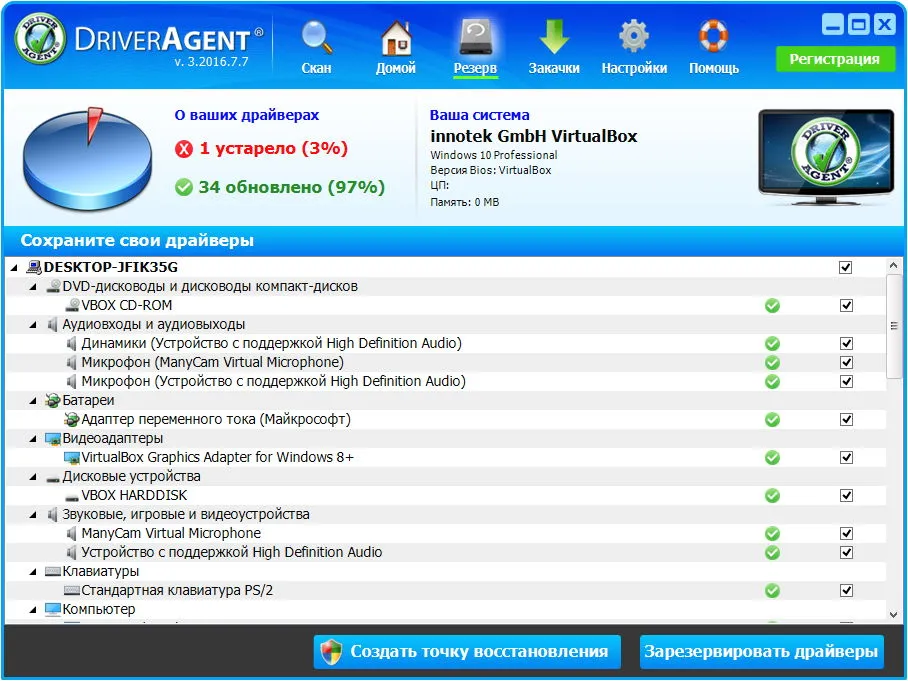Uncheck the DESKTOP-JFIK35G root checkbox
The width and height of the screenshot is (908, 681).
[x=845, y=267]
